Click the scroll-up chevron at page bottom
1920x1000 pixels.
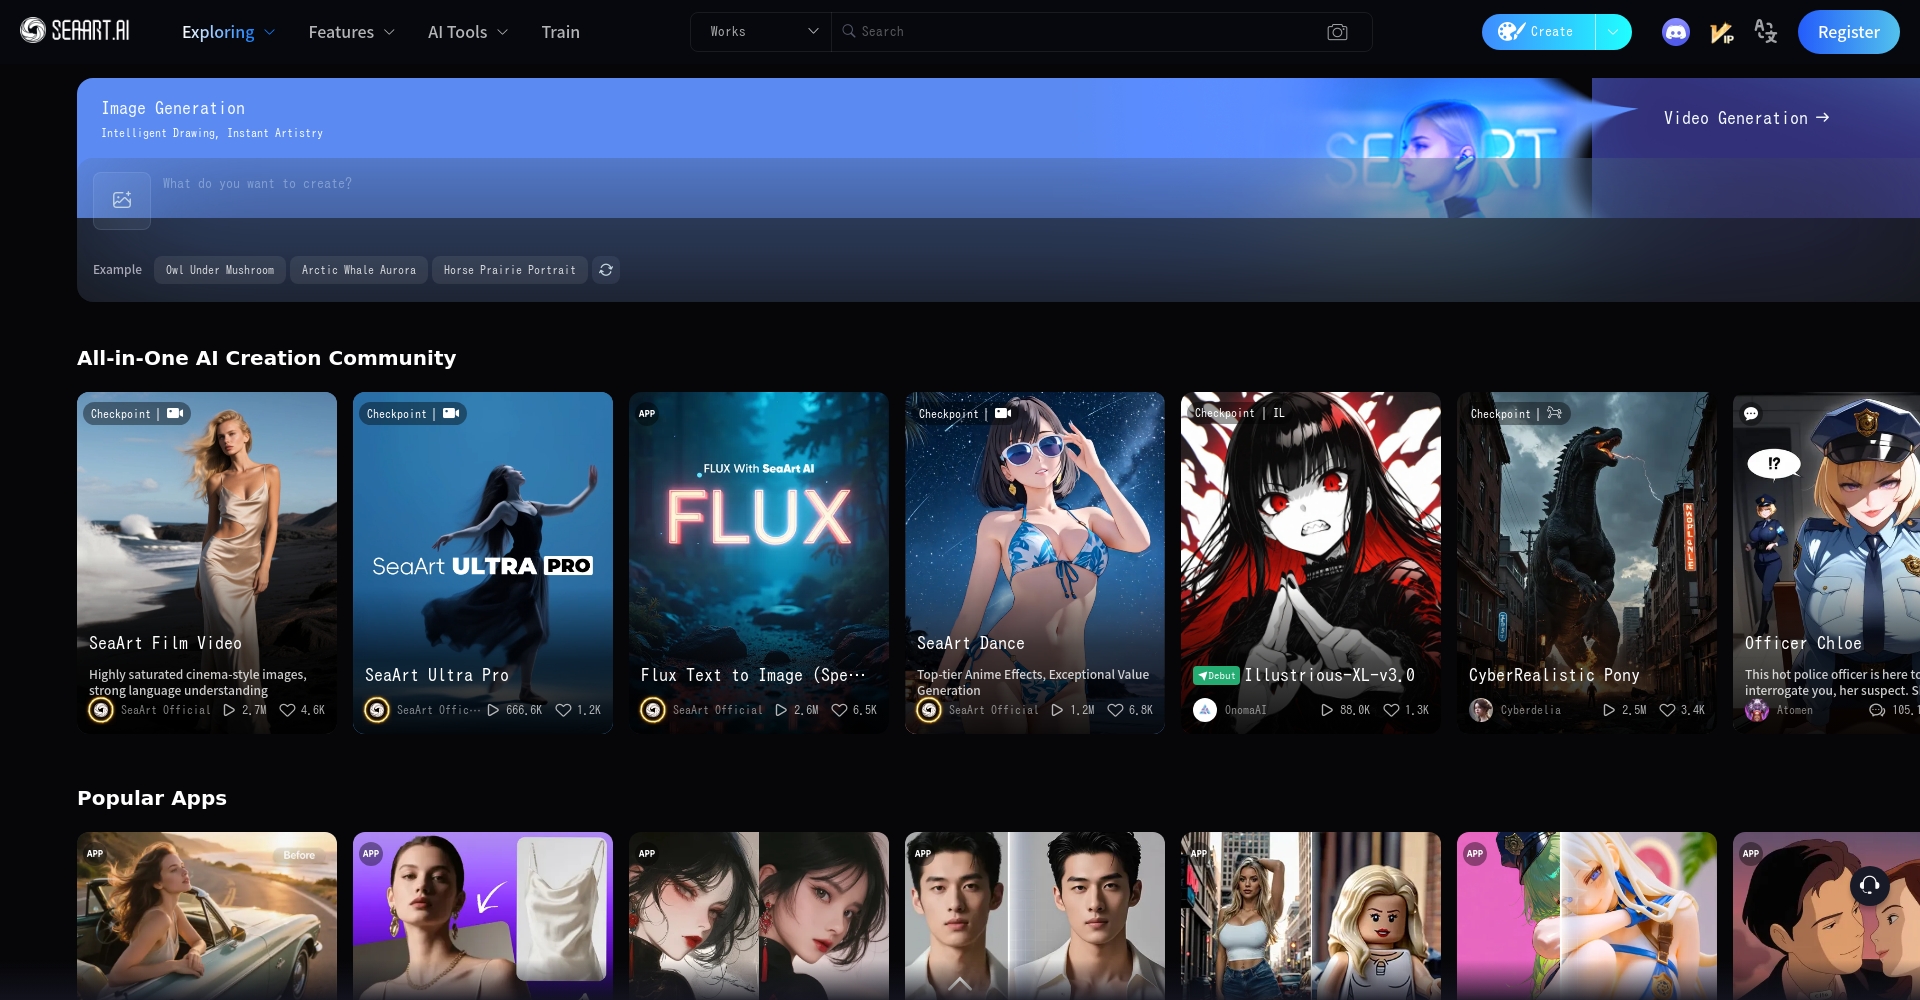click(x=960, y=983)
